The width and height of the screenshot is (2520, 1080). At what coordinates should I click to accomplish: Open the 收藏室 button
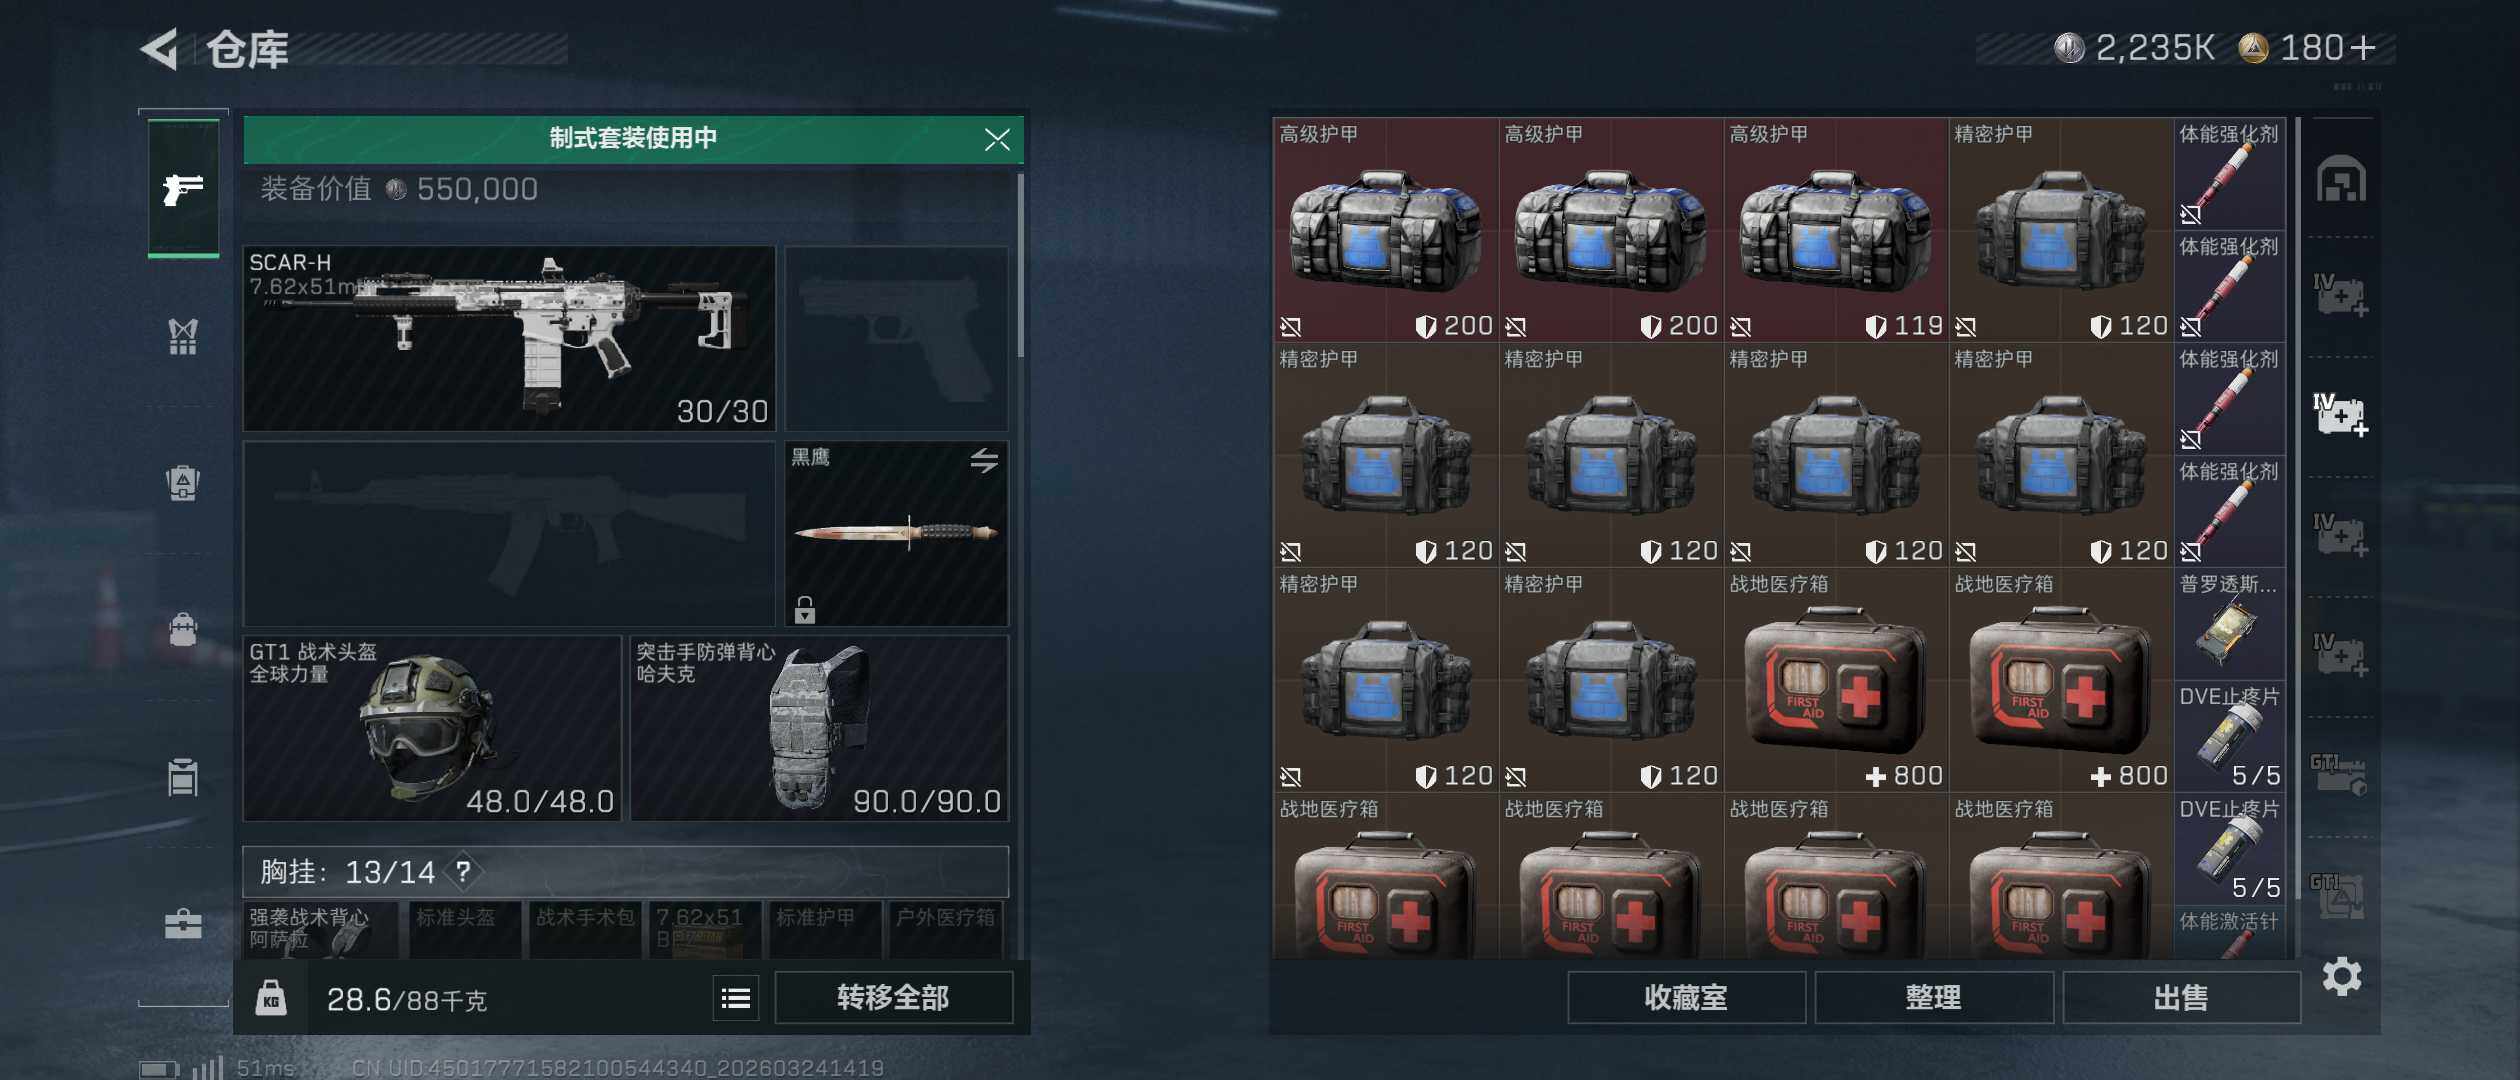tap(1686, 997)
